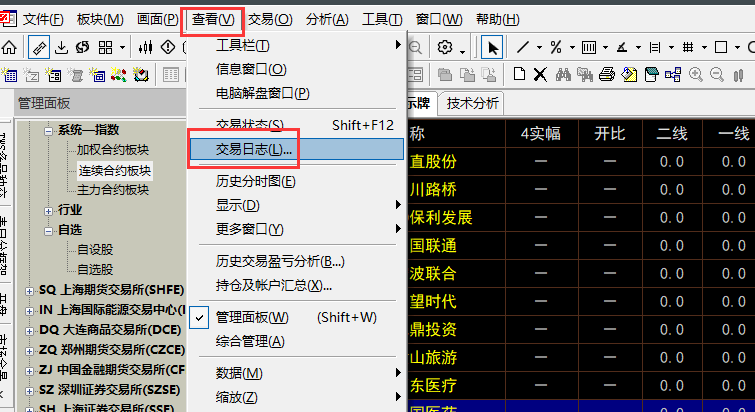The width and height of the screenshot is (755, 412).
Task: Open dropdown arrow beside the line tool
Action: [x=539, y=48]
